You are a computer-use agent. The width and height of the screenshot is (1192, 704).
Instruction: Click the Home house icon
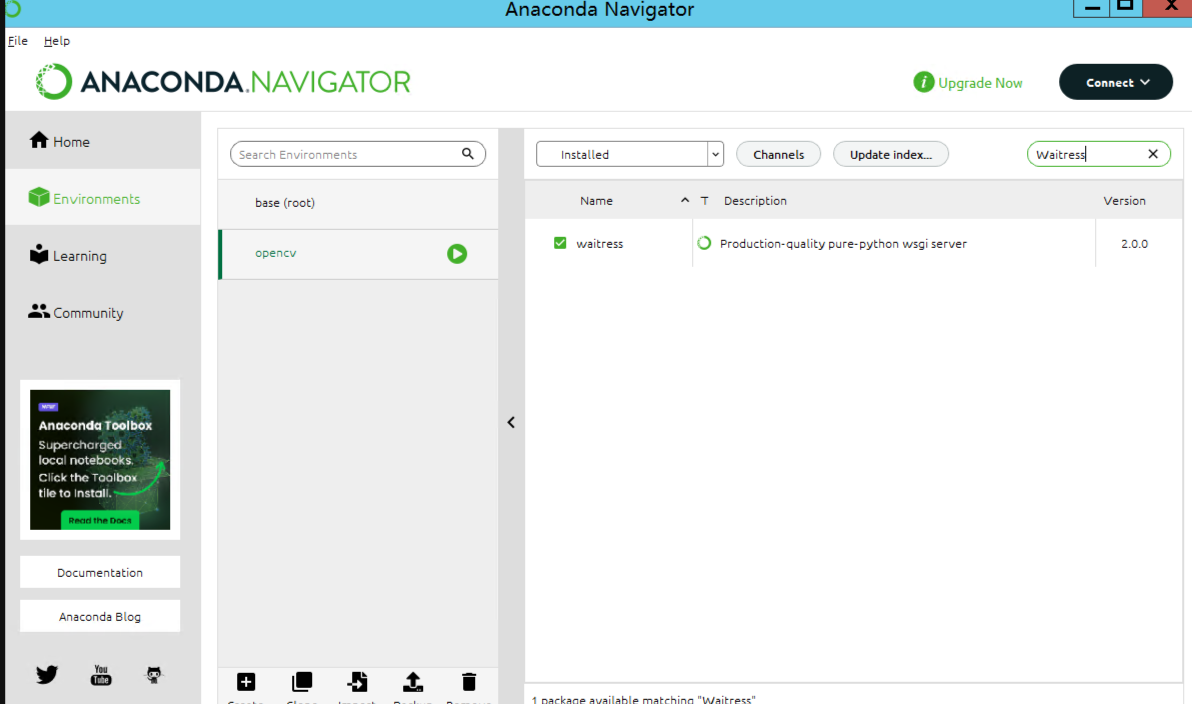pyautogui.click(x=39, y=140)
